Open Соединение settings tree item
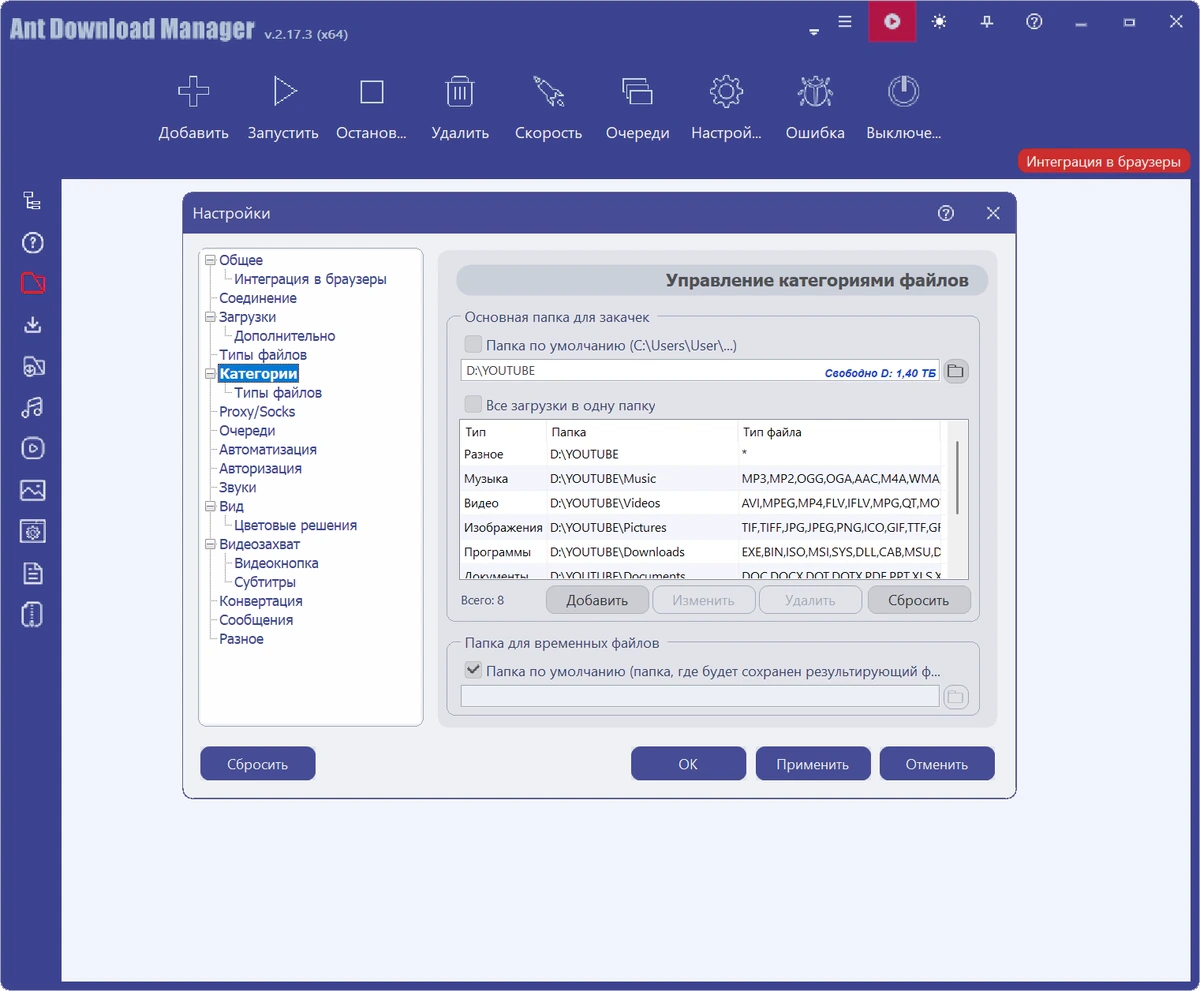 pos(258,298)
